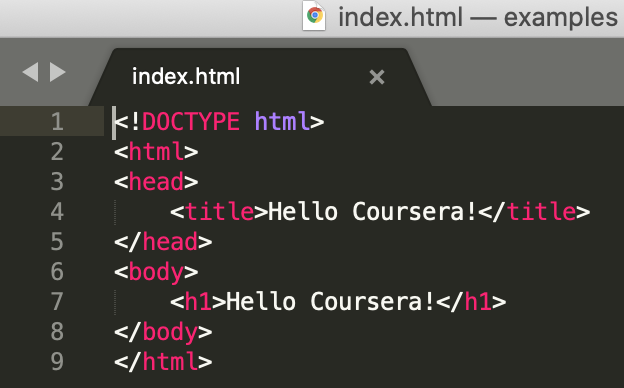624x388 pixels.
Task: Click the closing </h1> tag on line 7
Action: tap(472, 301)
